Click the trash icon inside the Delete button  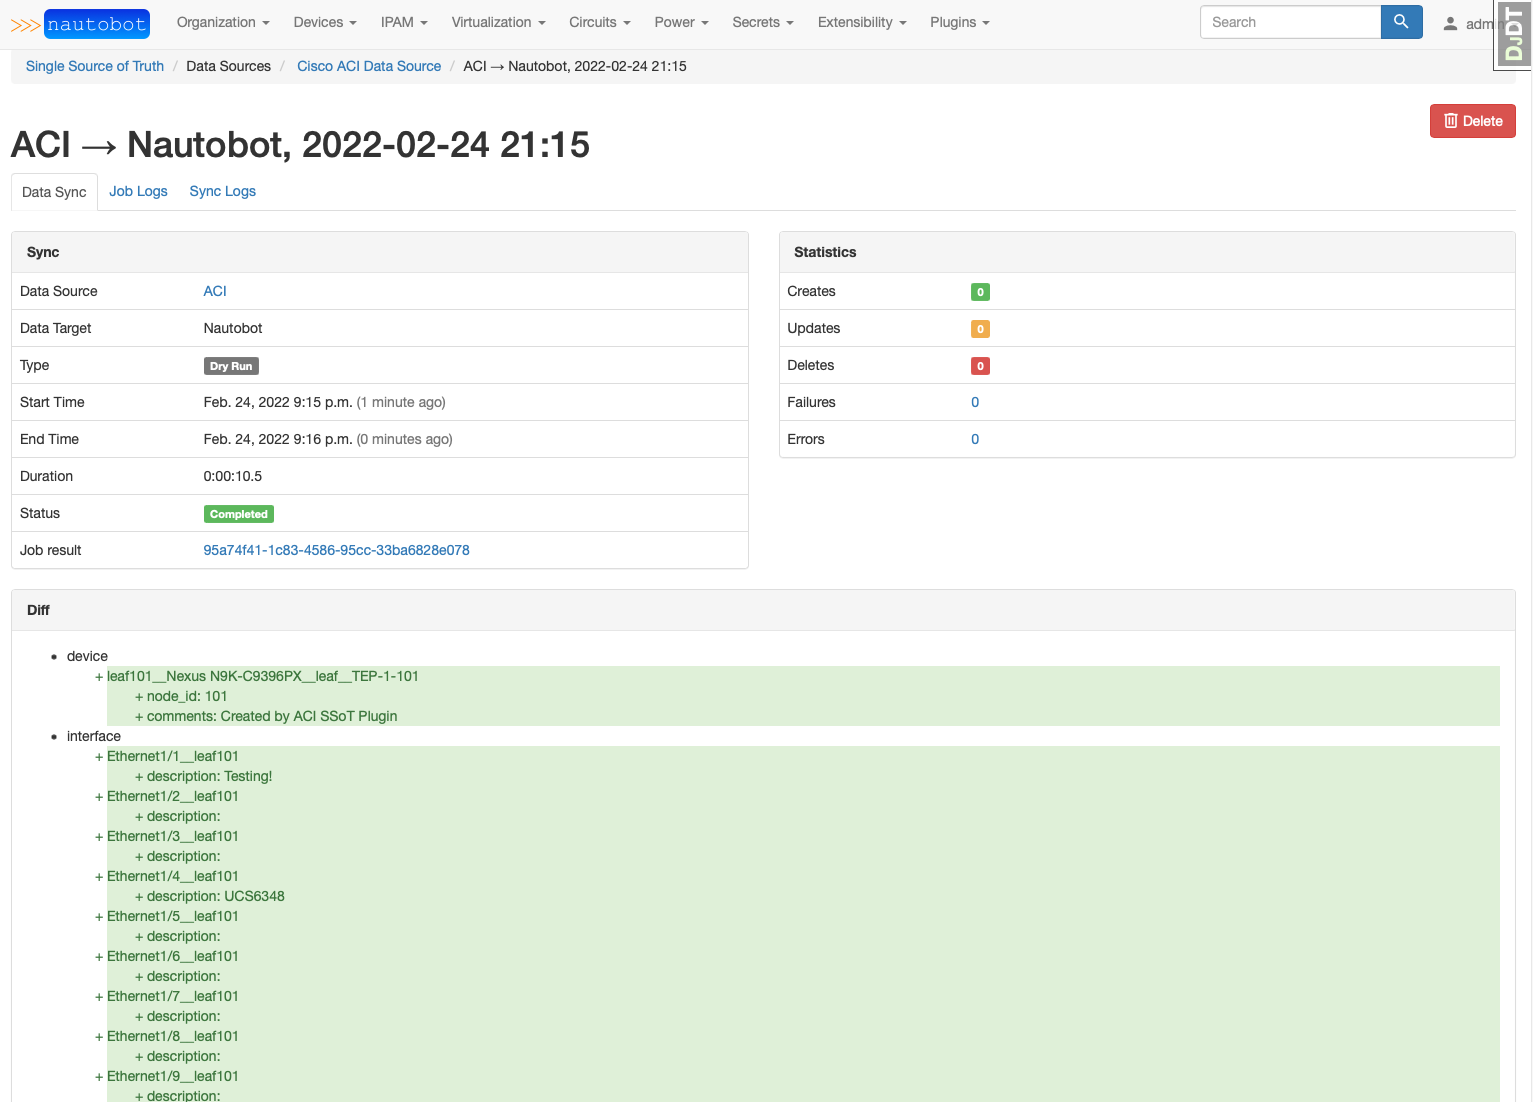[x=1450, y=120]
